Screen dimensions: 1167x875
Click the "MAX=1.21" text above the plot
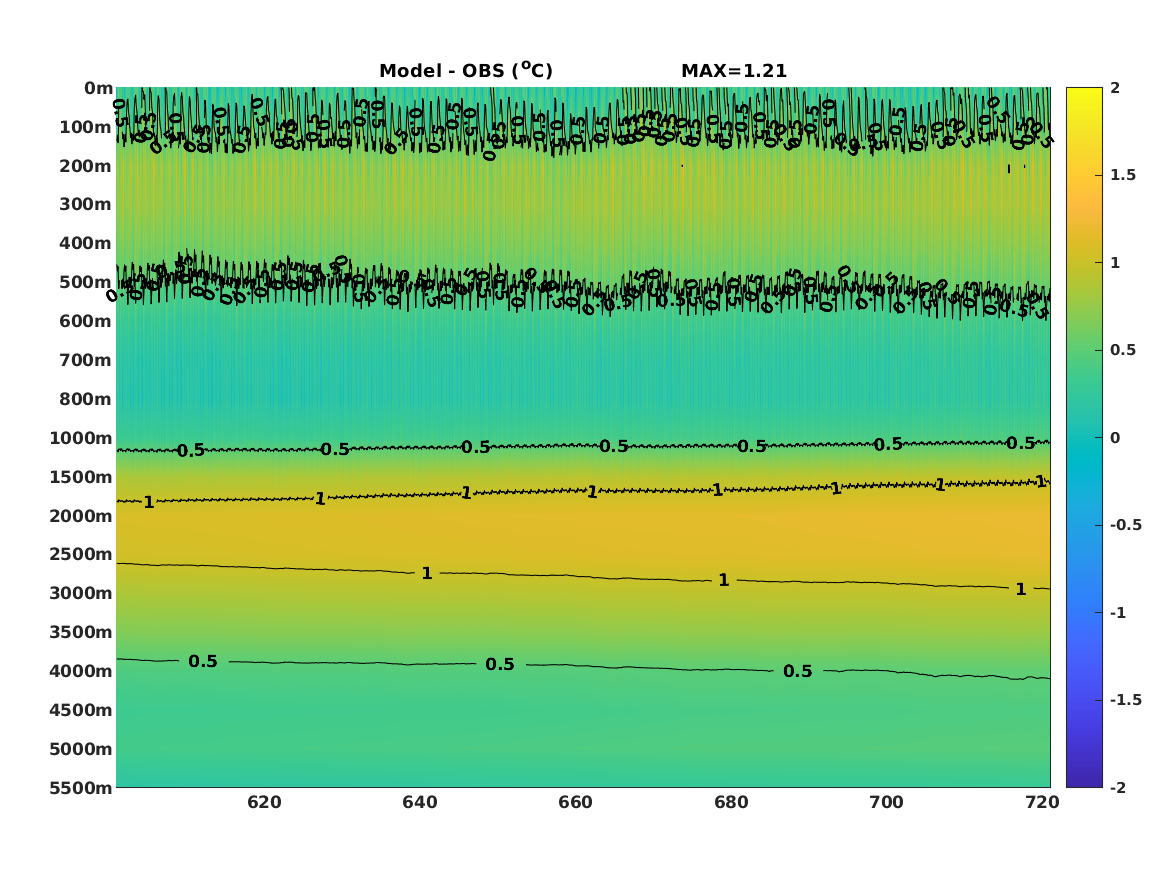[734, 71]
